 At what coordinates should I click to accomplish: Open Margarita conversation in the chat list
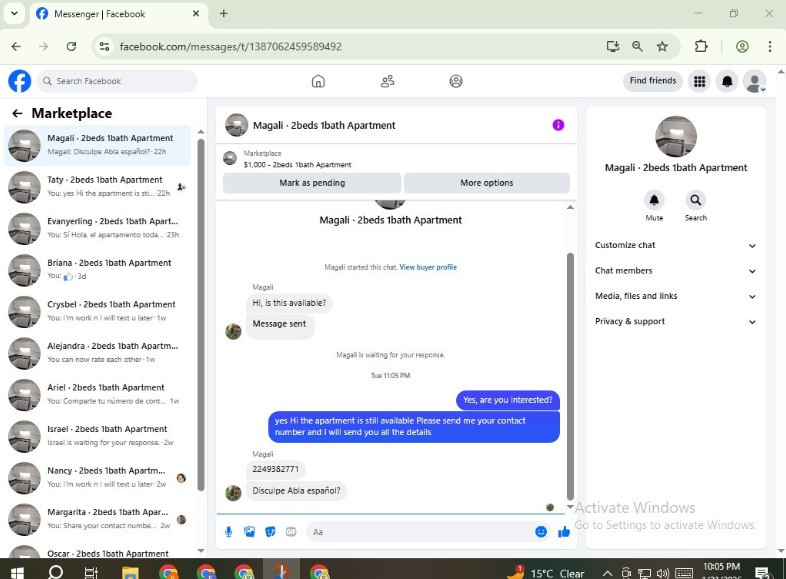pyautogui.click(x=97, y=520)
